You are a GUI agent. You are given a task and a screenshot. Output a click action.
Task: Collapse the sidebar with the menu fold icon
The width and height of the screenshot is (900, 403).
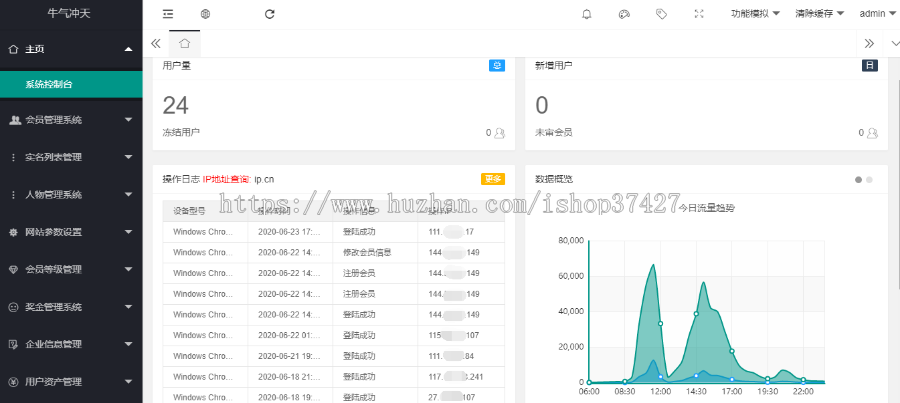click(x=168, y=14)
